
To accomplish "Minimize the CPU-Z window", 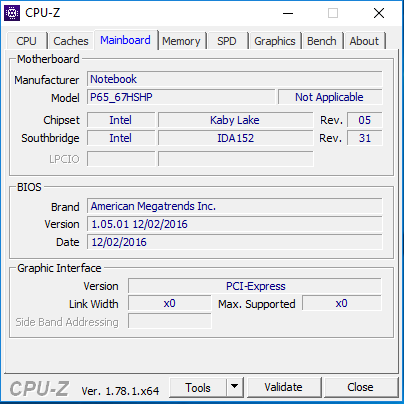I will pos(288,13).
